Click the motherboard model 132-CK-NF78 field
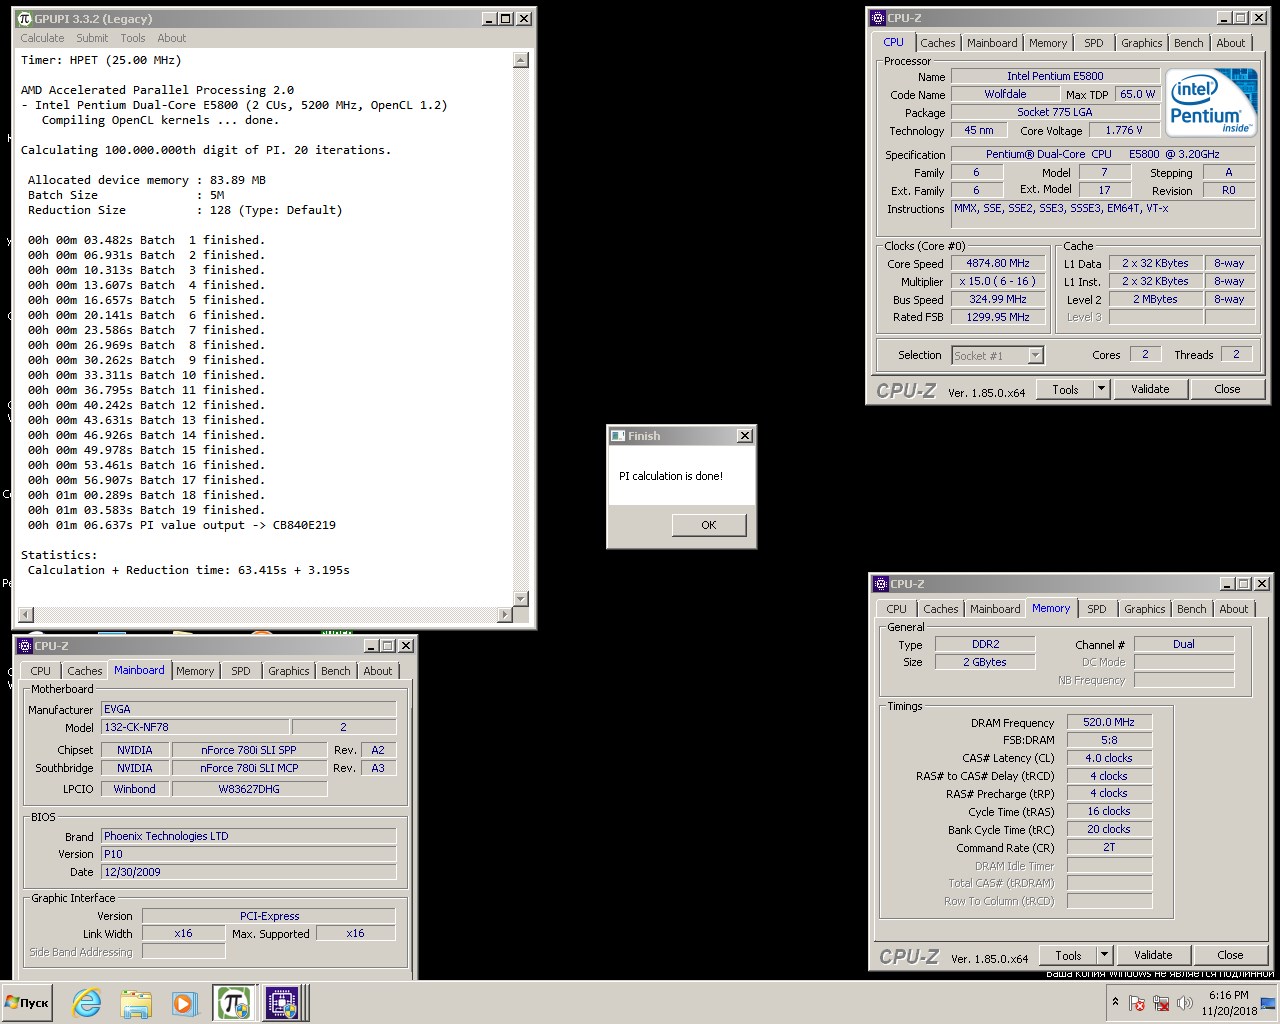This screenshot has width=1280, height=1024. [x=195, y=727]
